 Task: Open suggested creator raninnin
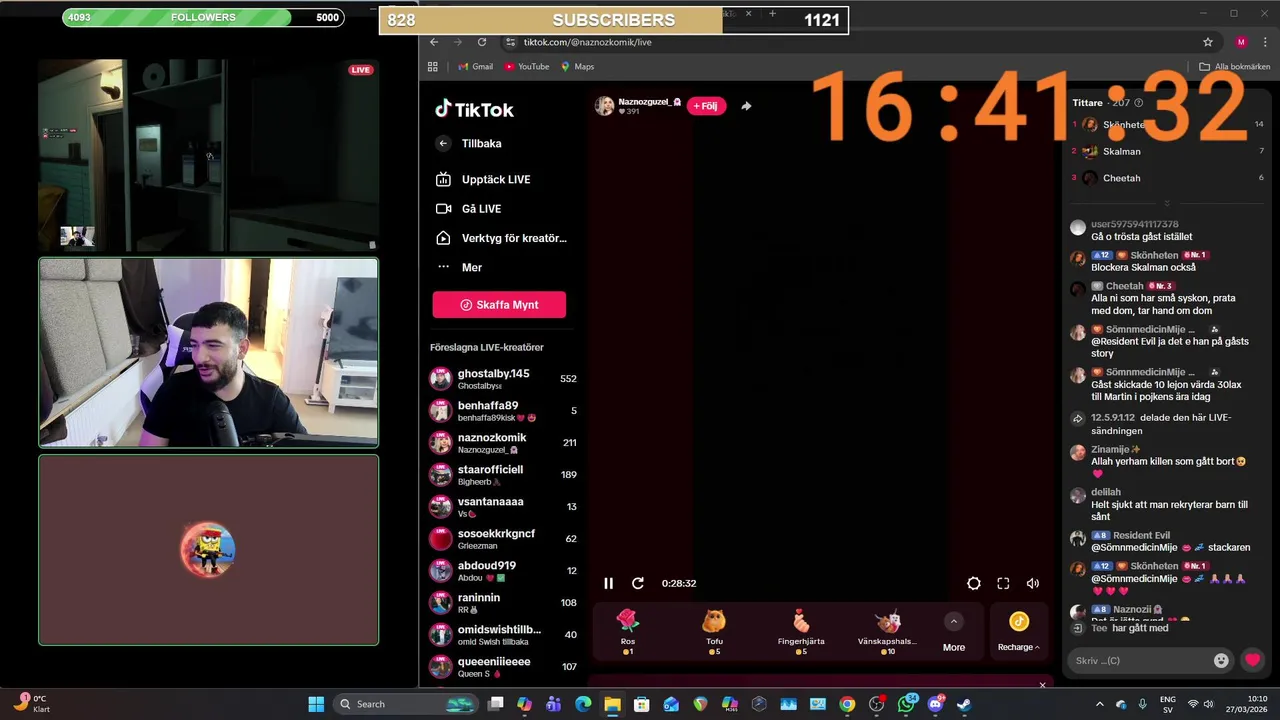tap(503, 603)
